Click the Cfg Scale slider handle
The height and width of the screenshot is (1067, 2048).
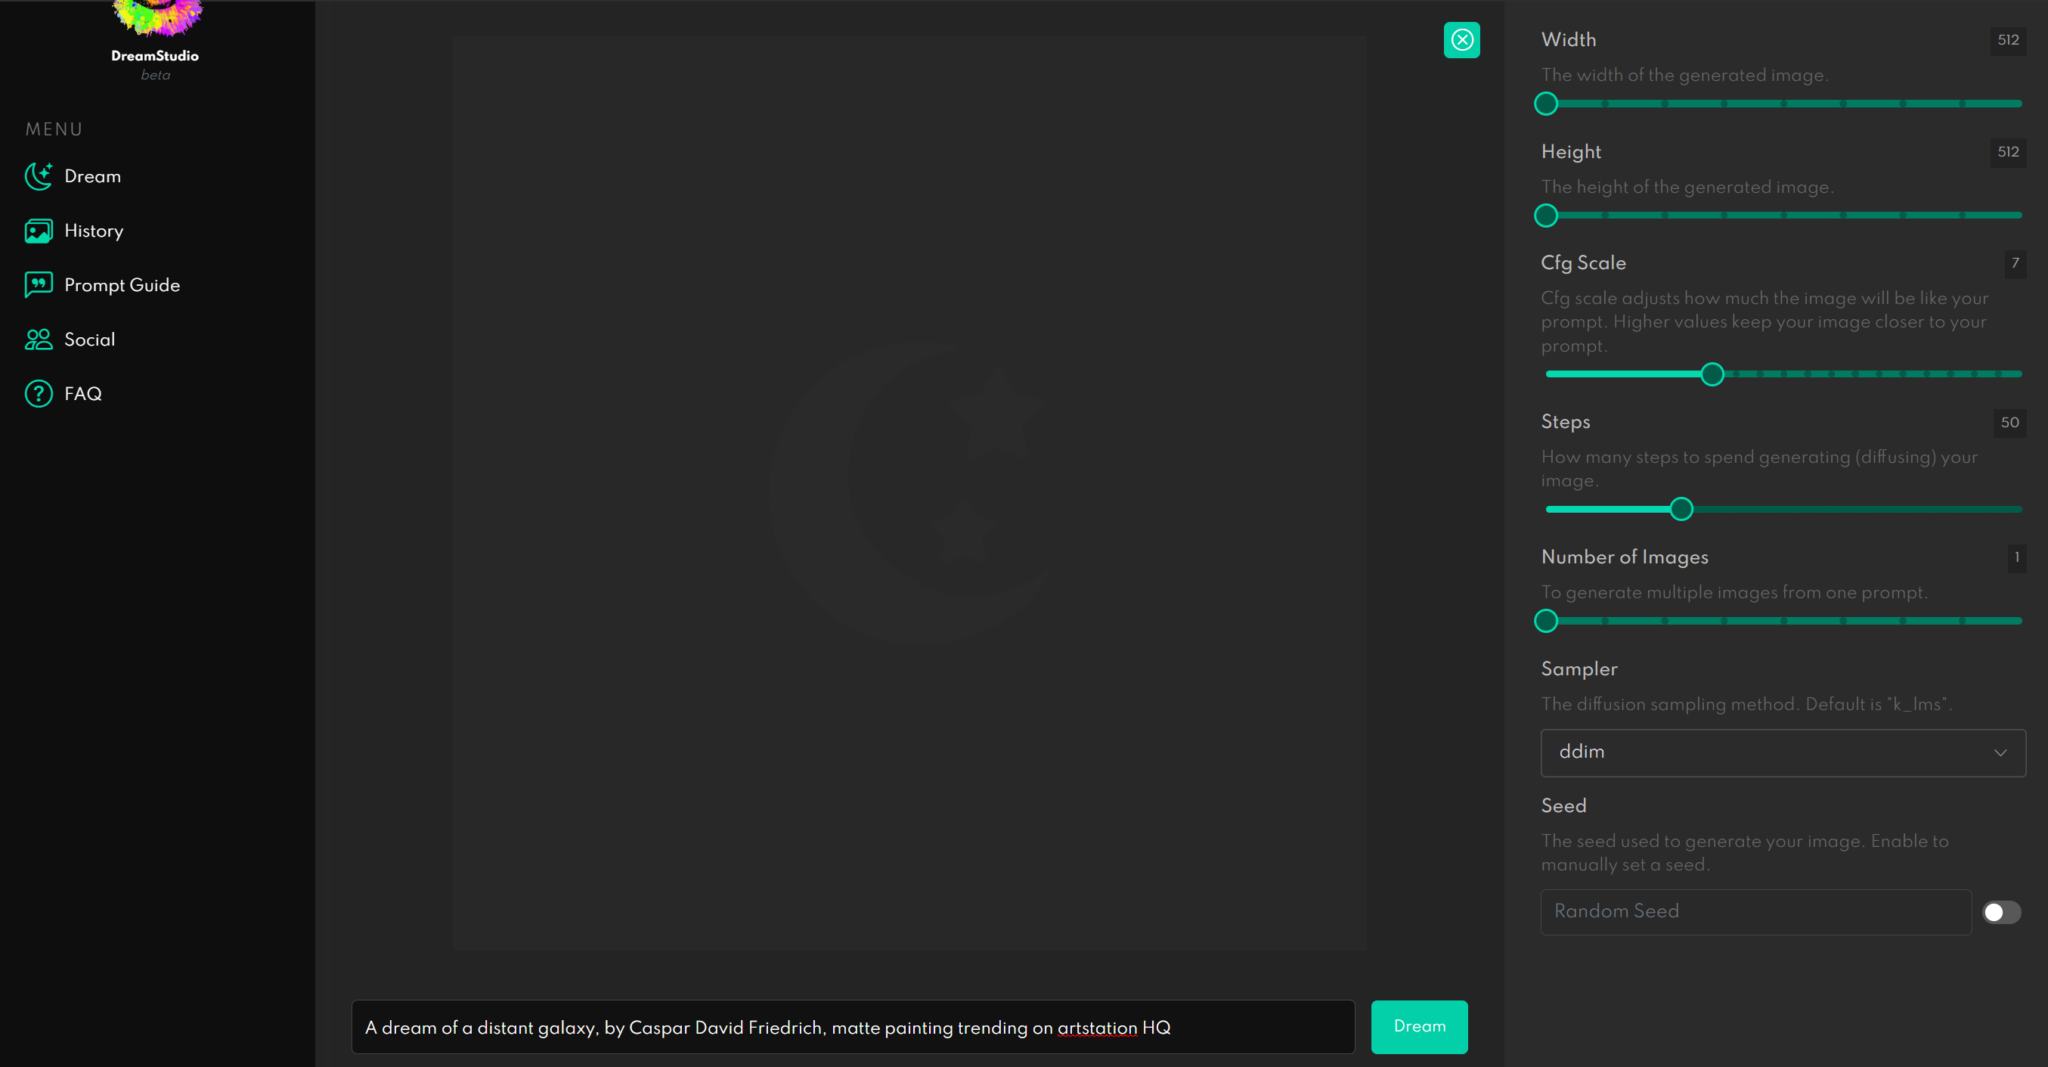[1712, 374]
